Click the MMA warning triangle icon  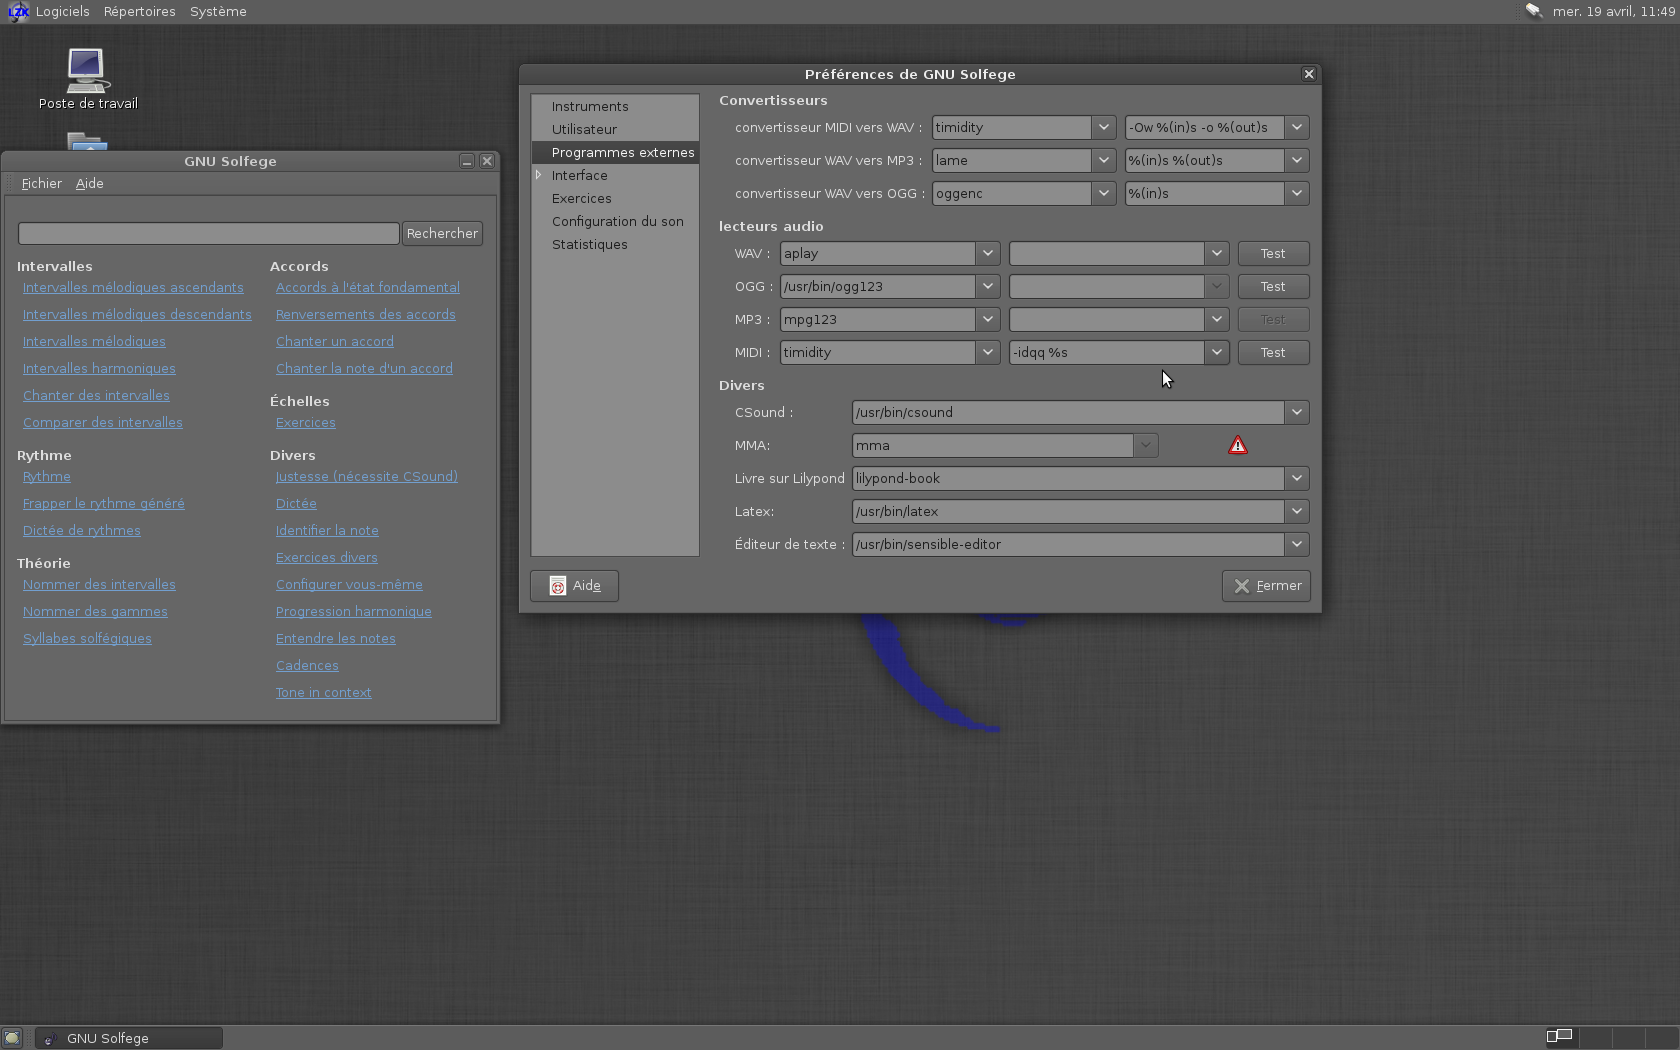point(1237,445)
